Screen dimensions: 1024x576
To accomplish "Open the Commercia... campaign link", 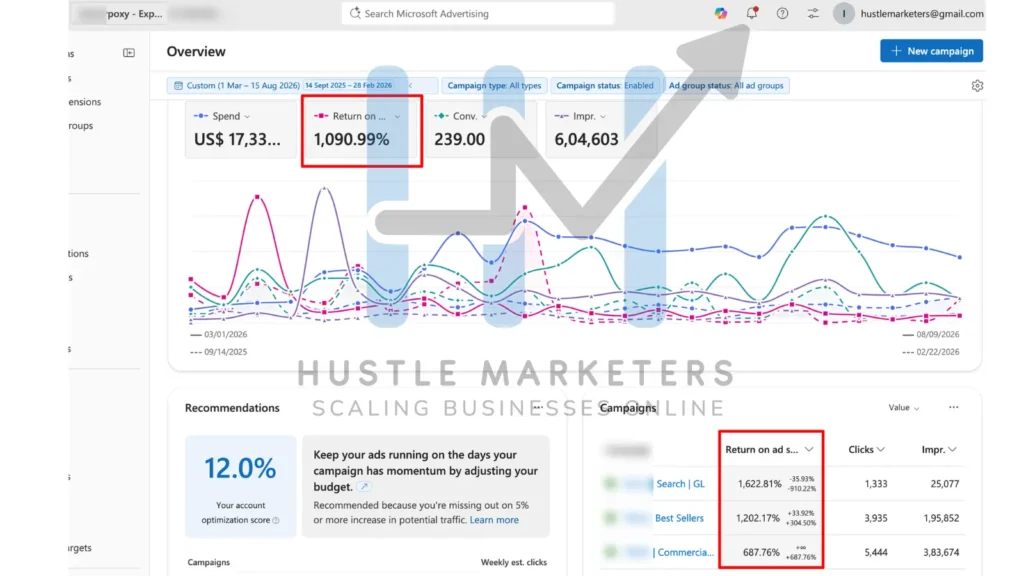I will [684, 552].
